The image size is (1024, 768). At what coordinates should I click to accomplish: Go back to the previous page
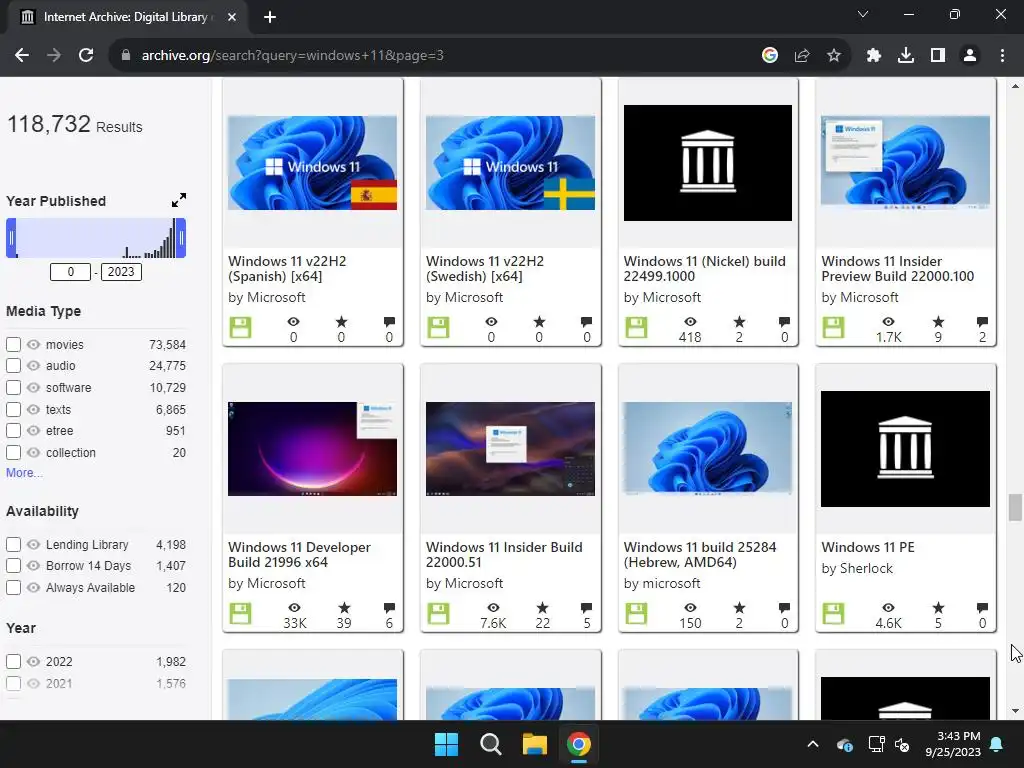tap(22, 56)
